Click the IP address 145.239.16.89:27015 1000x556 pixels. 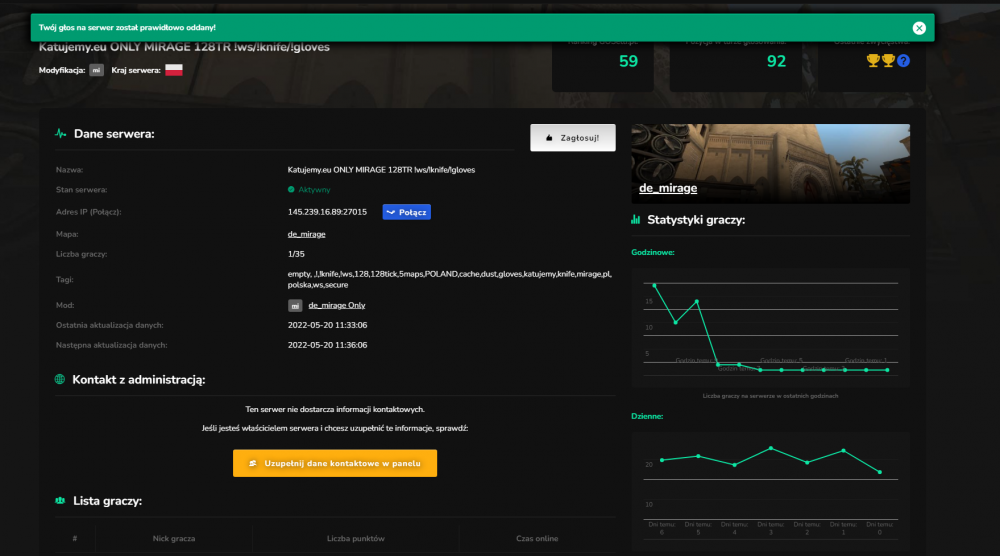tap(327, 212)
